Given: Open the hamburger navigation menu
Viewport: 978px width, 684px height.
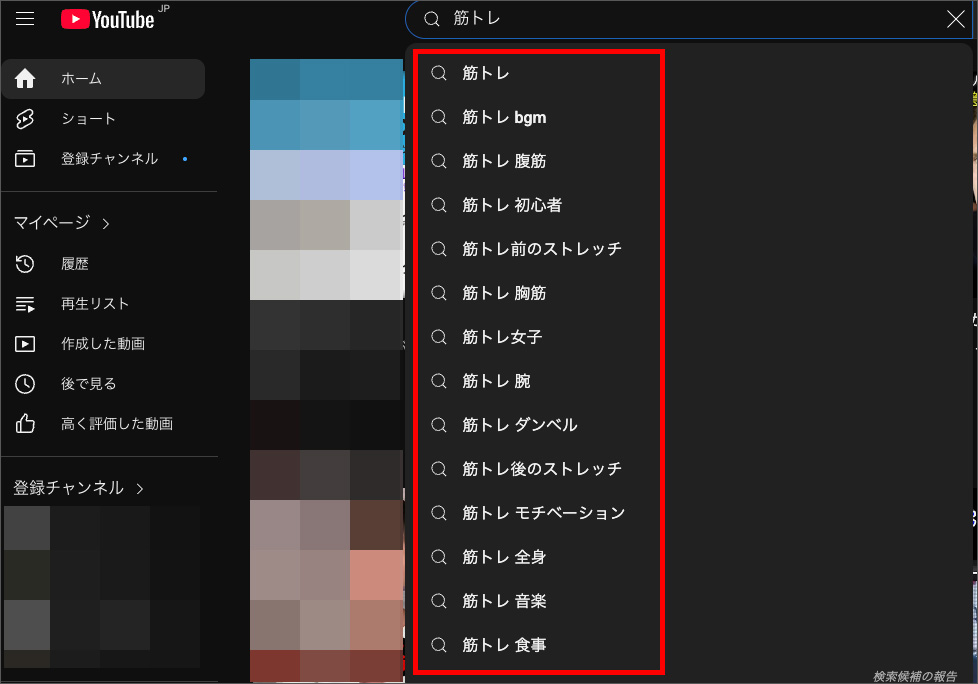Looking at the screenshot, I should 25,18.
